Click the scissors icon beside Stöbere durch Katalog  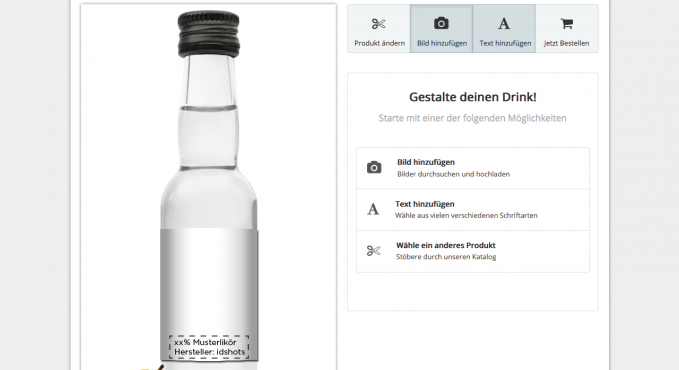(373, 250)
